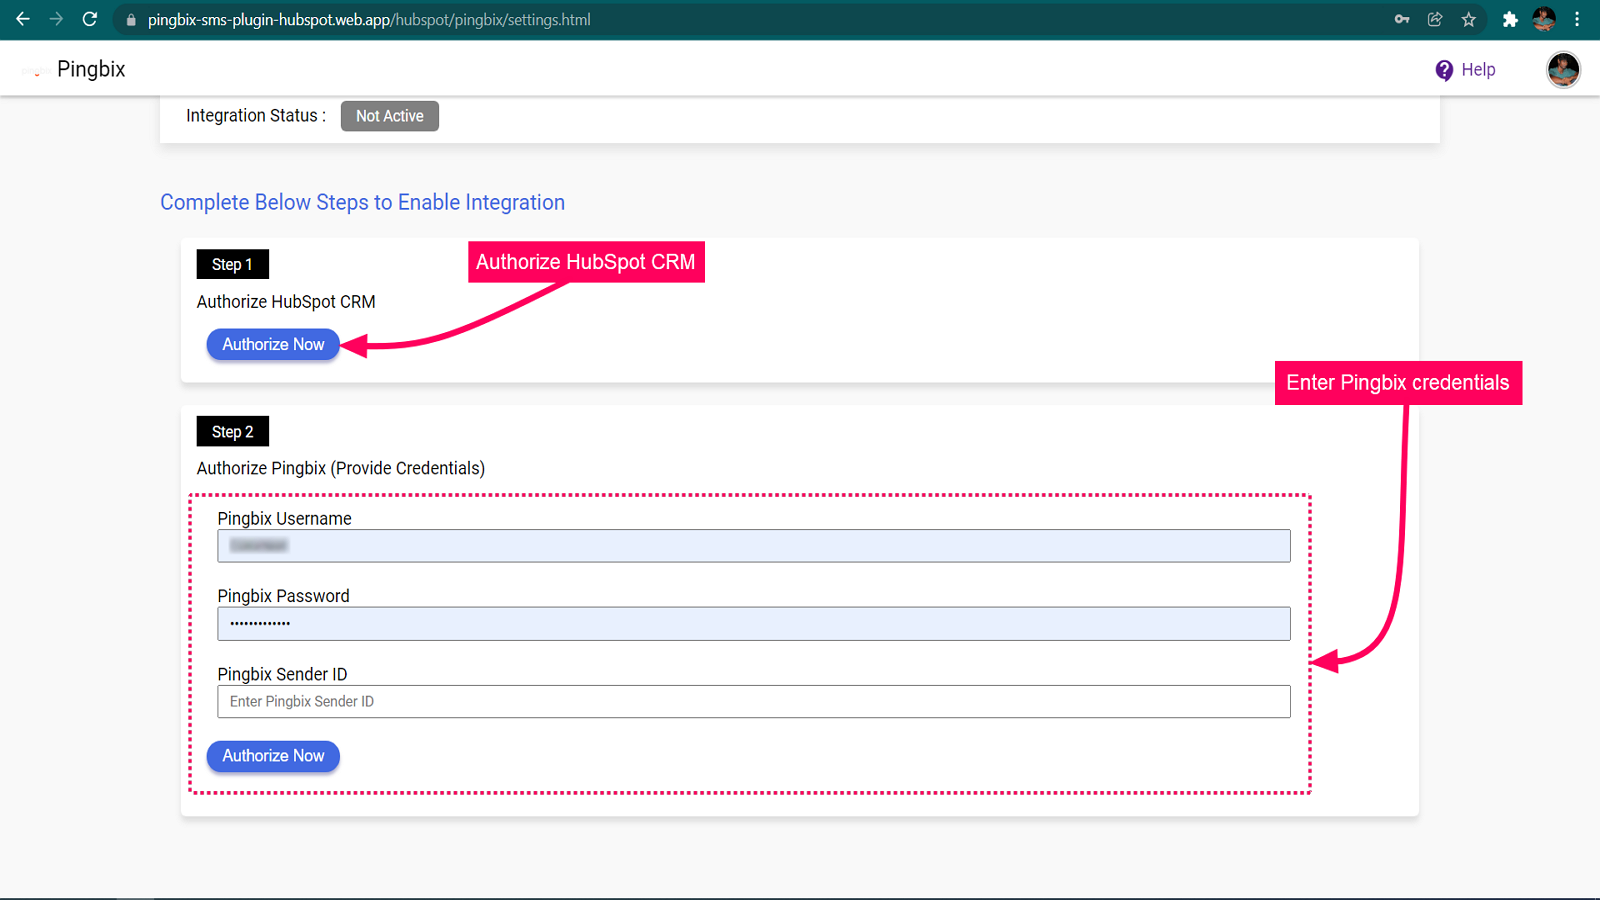
Task: Click the 'Step 2' label
Action: 232,431
